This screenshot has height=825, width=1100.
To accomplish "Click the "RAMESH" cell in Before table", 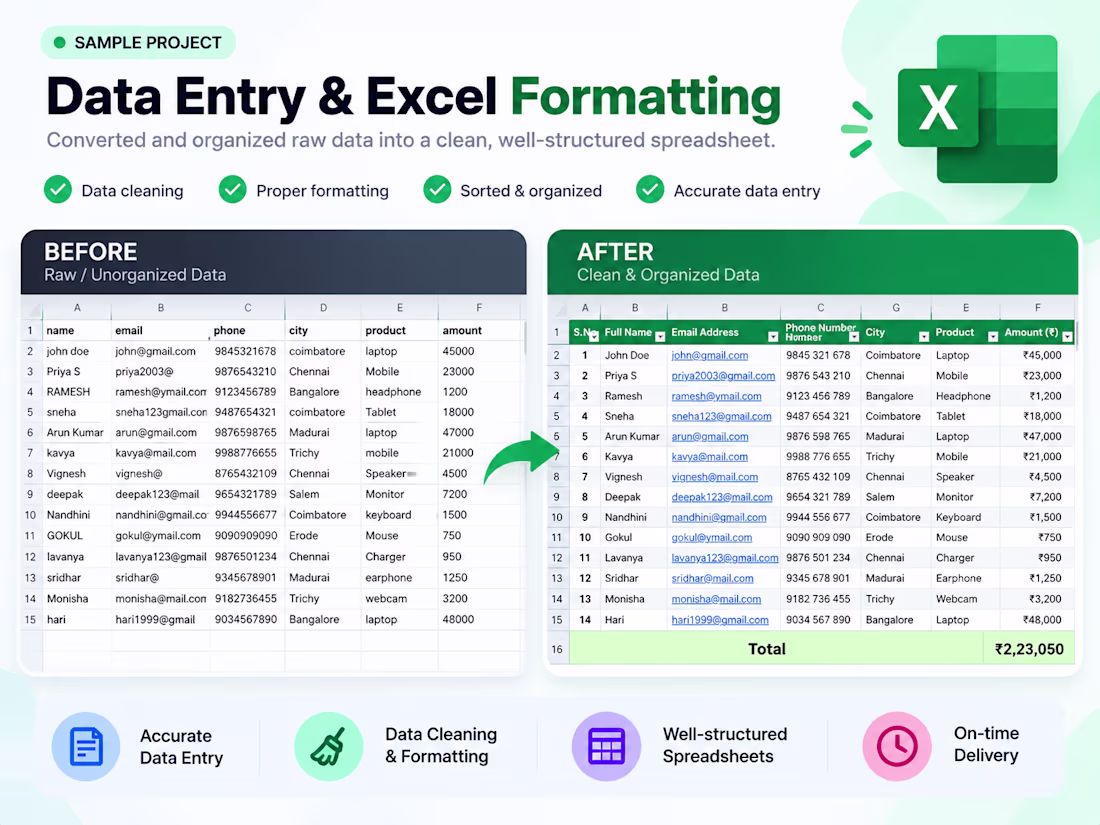I will tap(76, 391).
